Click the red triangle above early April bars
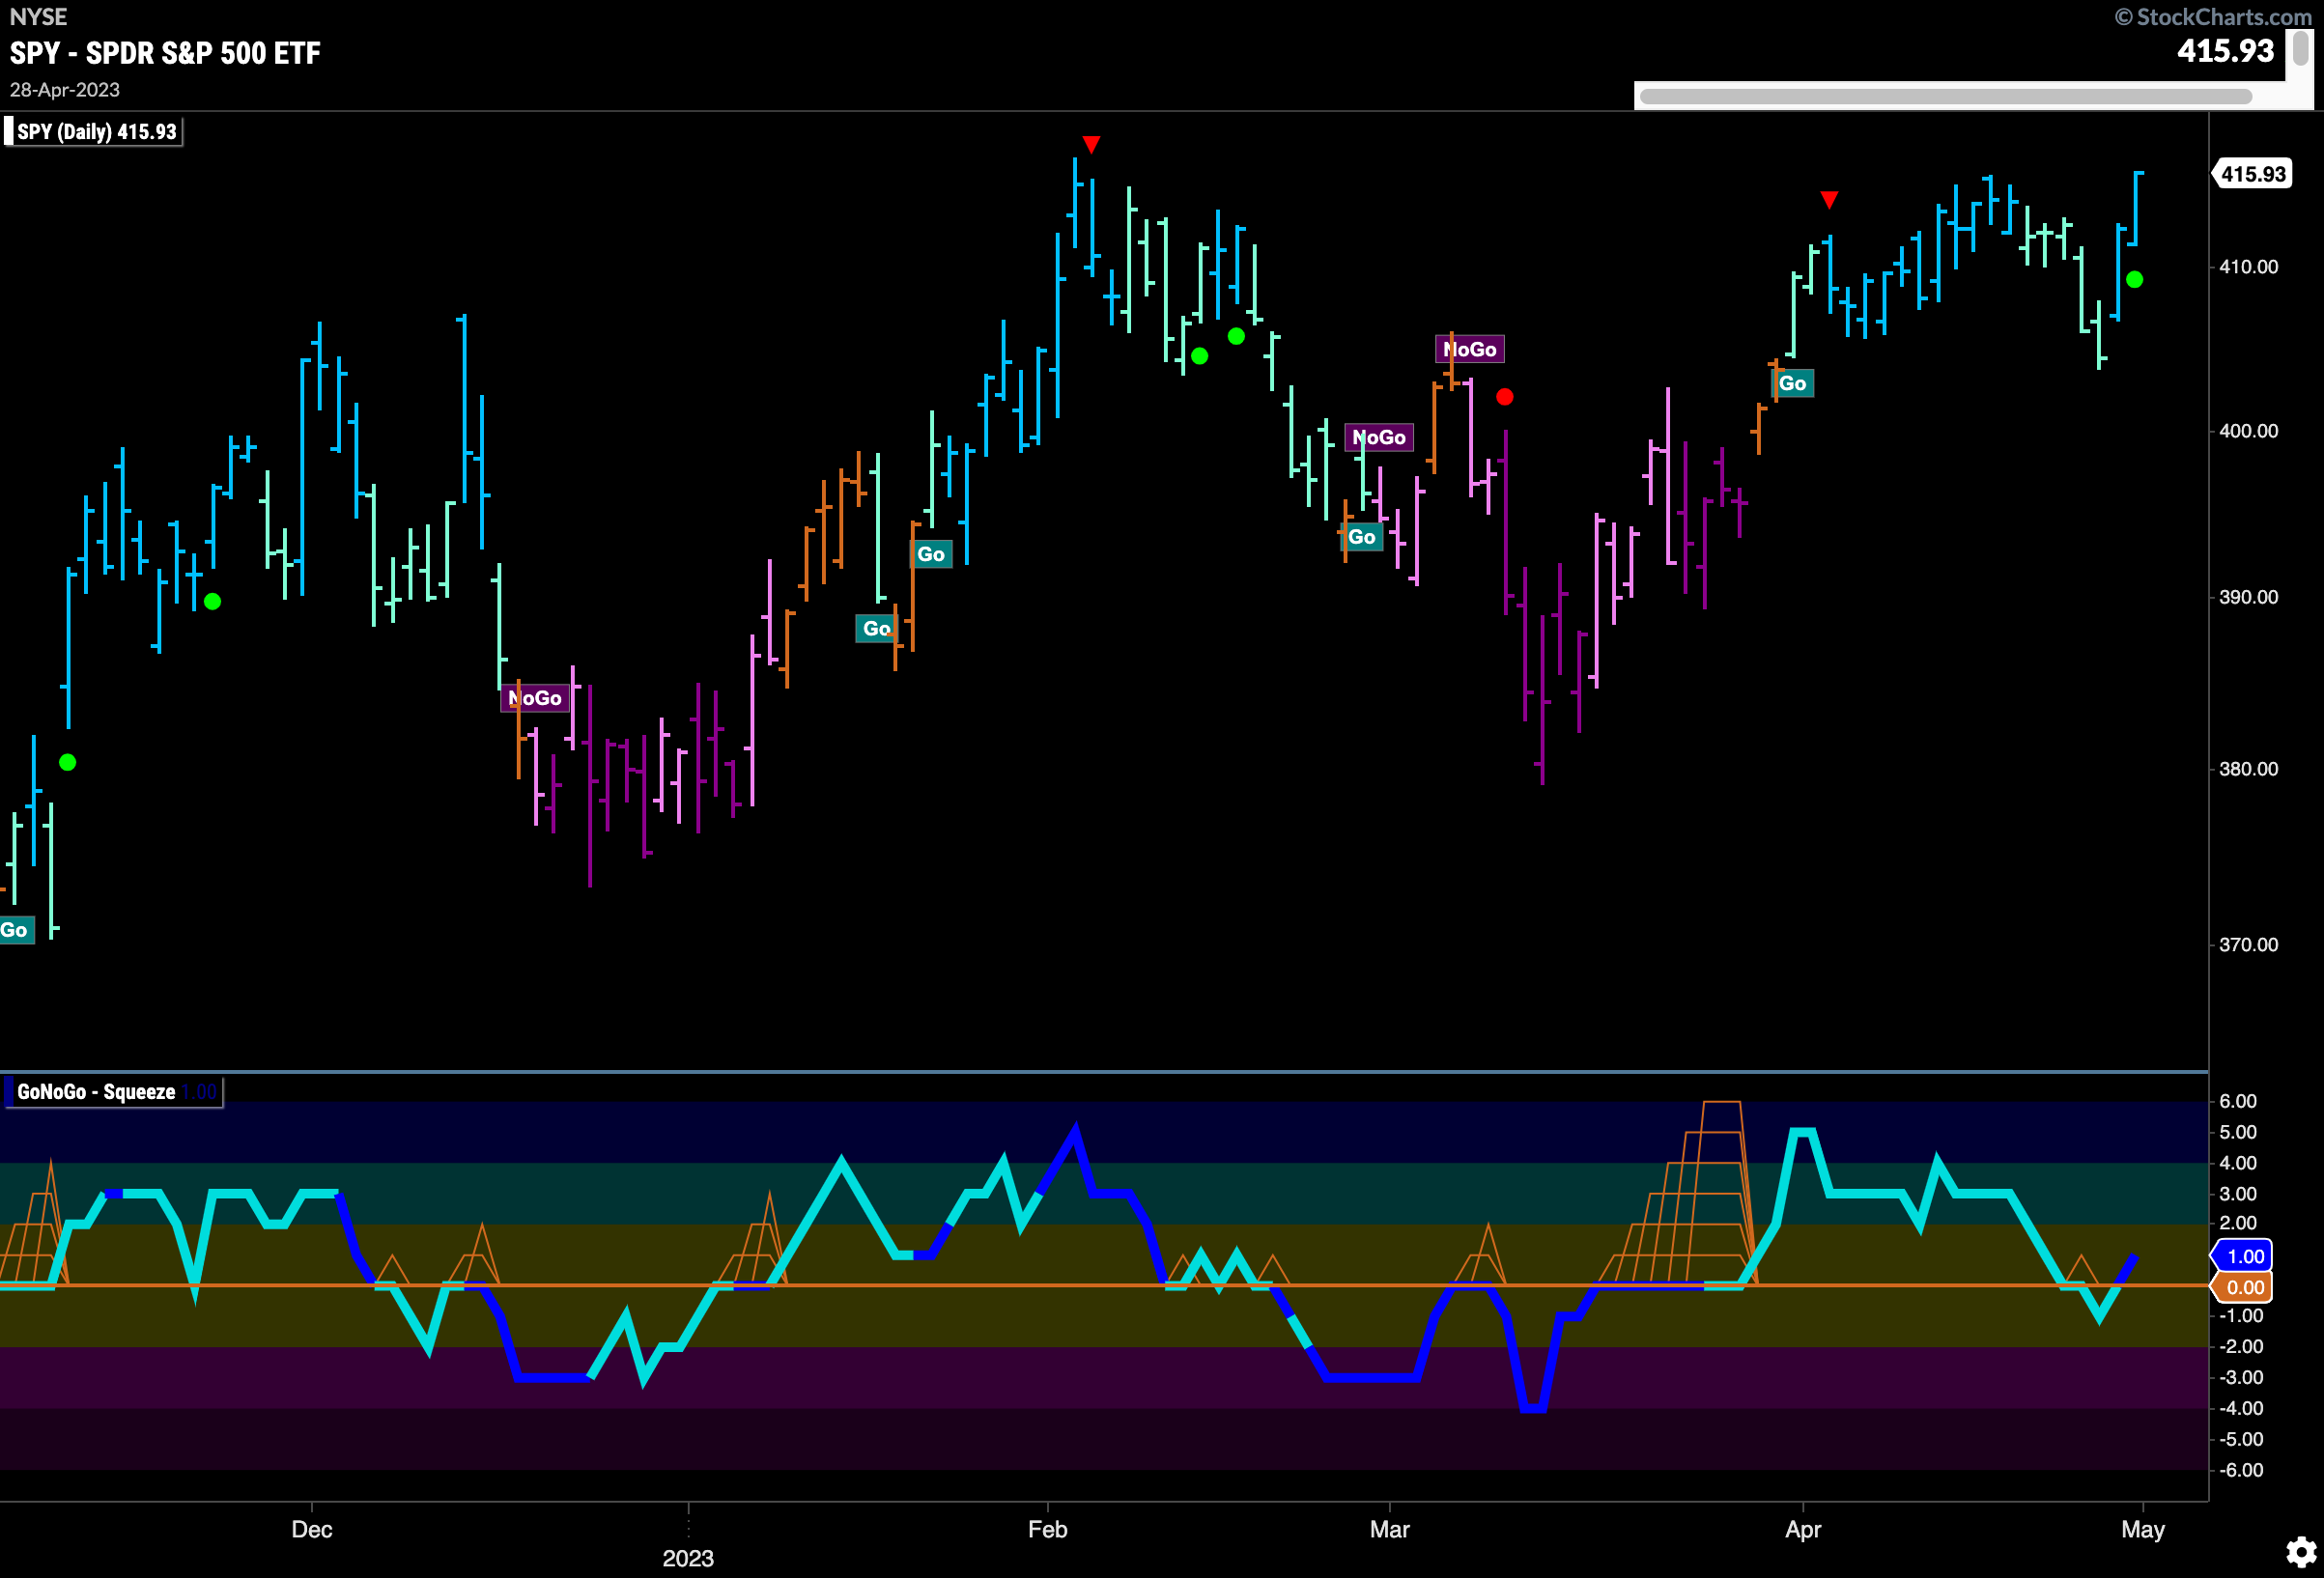Image resolution: width=2324 pixels, height=1578 pixels. point(1829,200)
